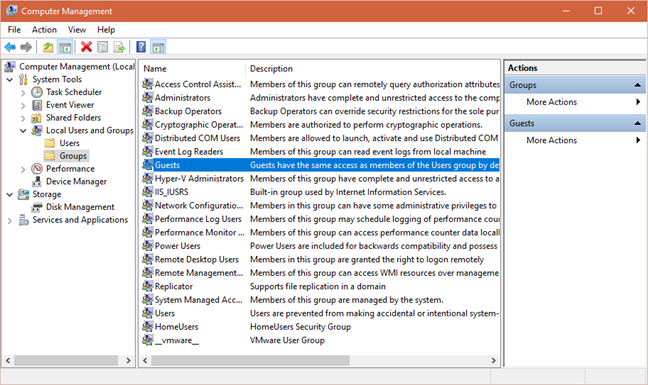Click the Task Scheduler clock icon

[37, 92]
